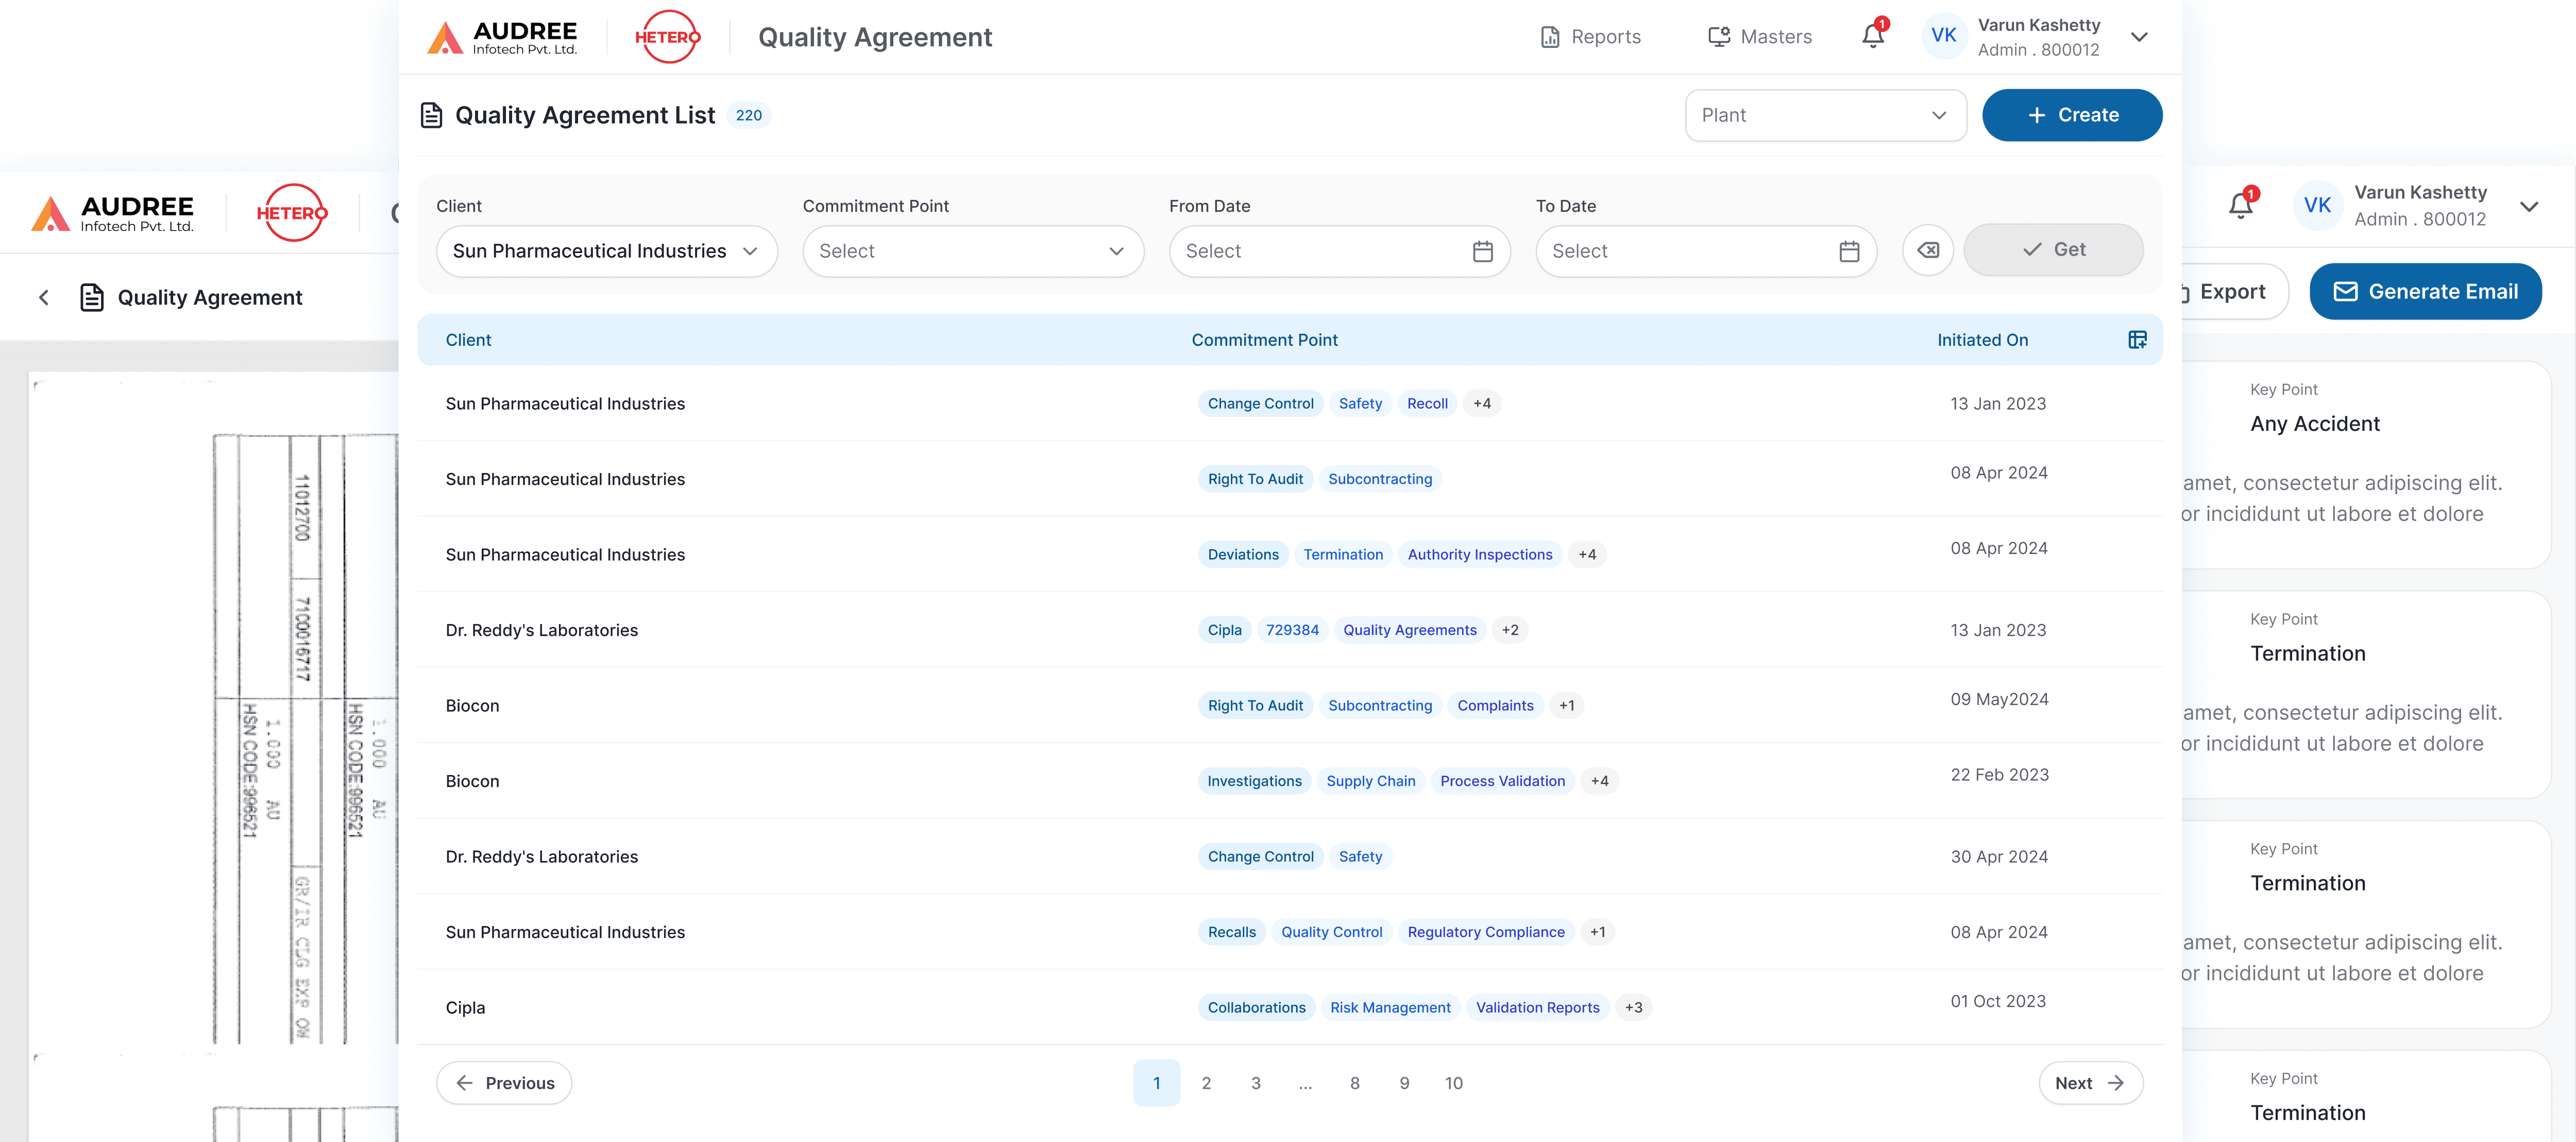Expand the +4 tag on first row

(x=1481, y=404)
